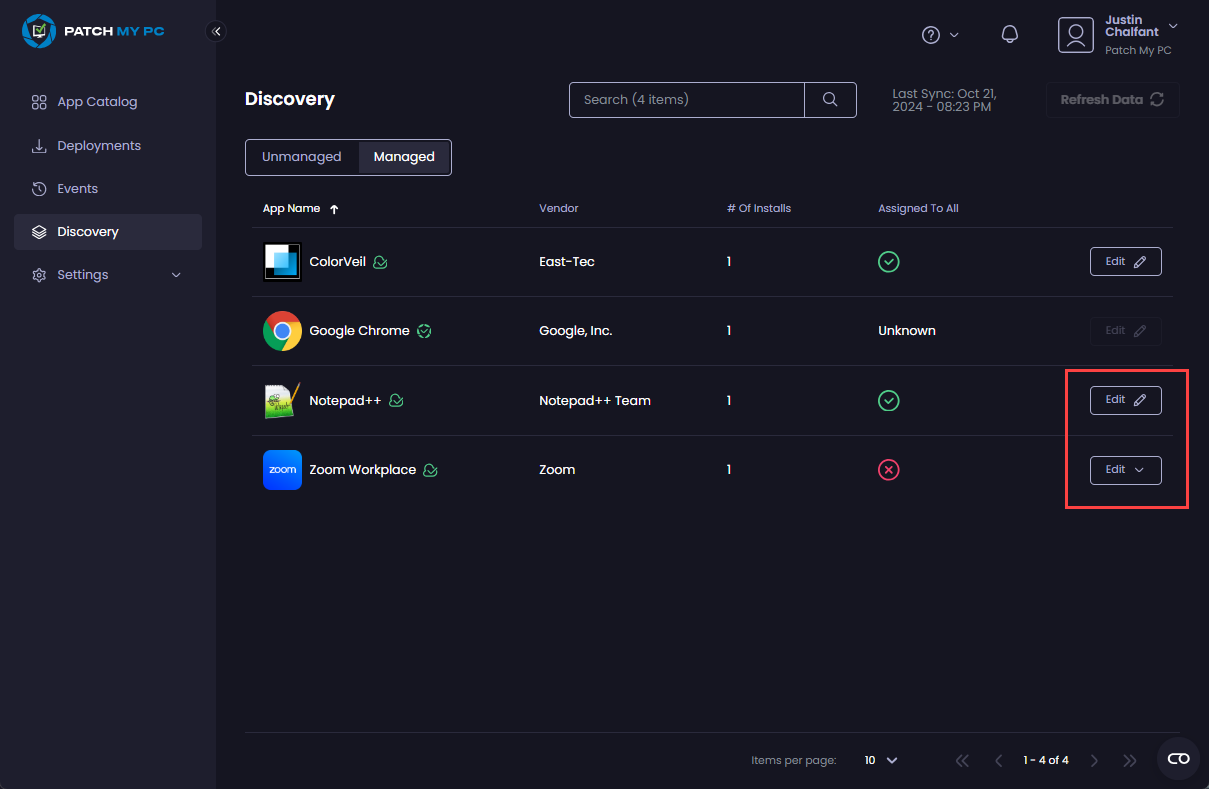Image resolution: width=1209 pixels, height=789 pixels.
Task: Click the ColorVeil app icon
Action: tap(282, 262)
